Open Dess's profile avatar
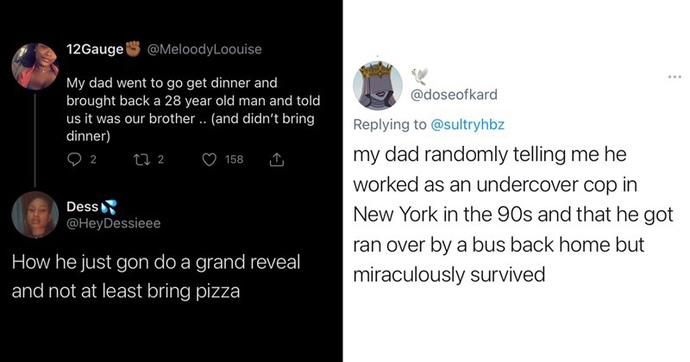 click(35, 215)
